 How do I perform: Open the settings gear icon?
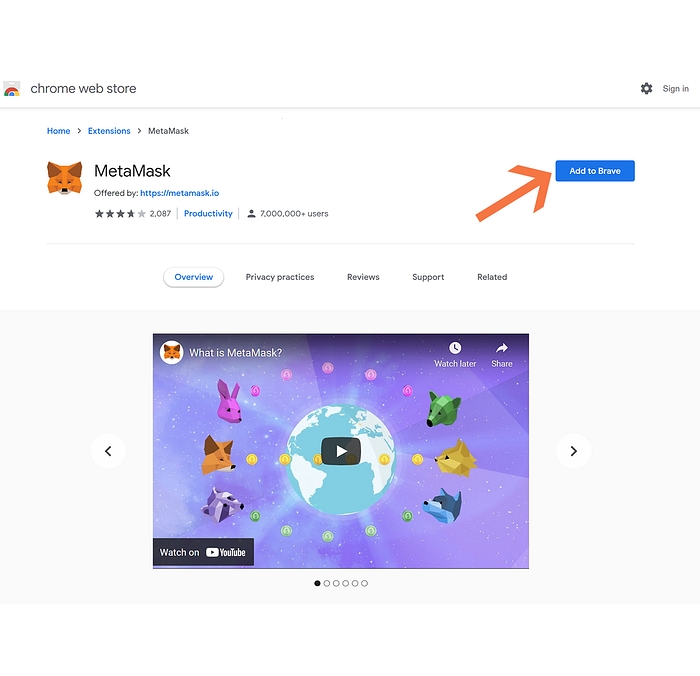coord(646,88)
